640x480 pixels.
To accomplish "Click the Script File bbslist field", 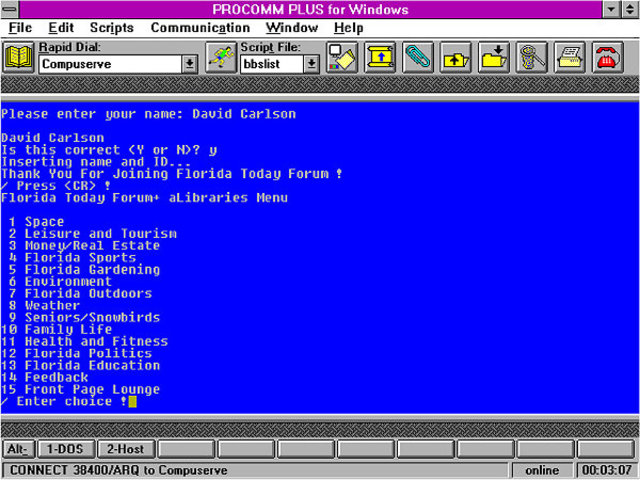I will pyautogui.click(x=272, y=64).
